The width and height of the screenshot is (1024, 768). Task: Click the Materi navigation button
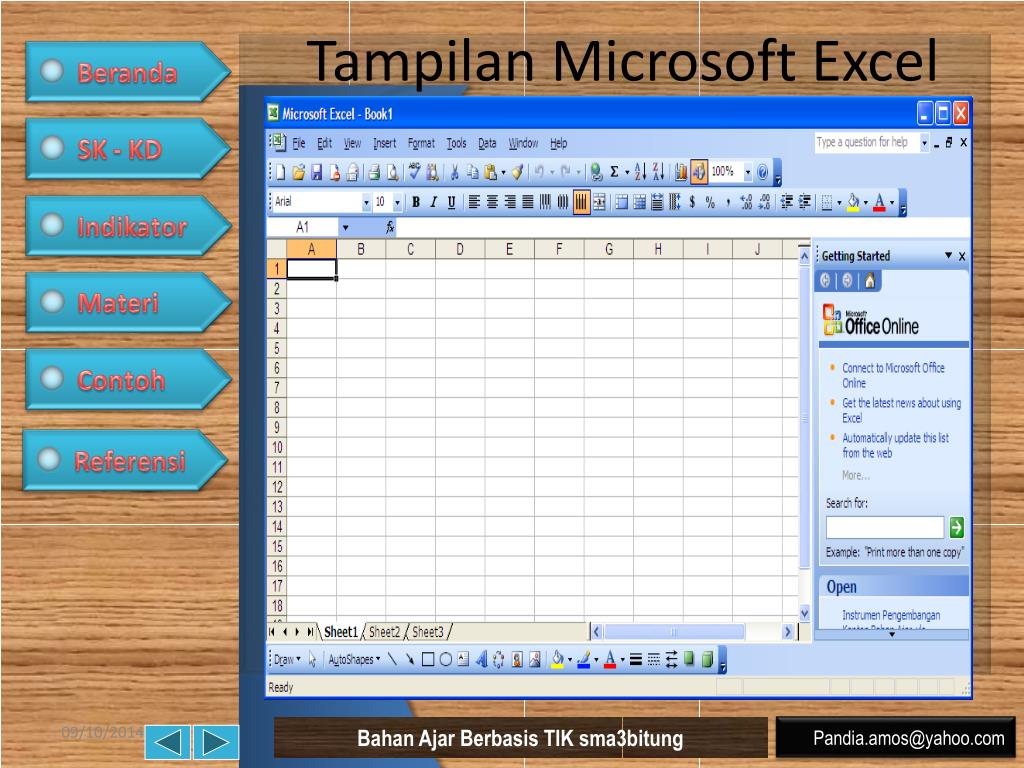click(x=127, y=302)
